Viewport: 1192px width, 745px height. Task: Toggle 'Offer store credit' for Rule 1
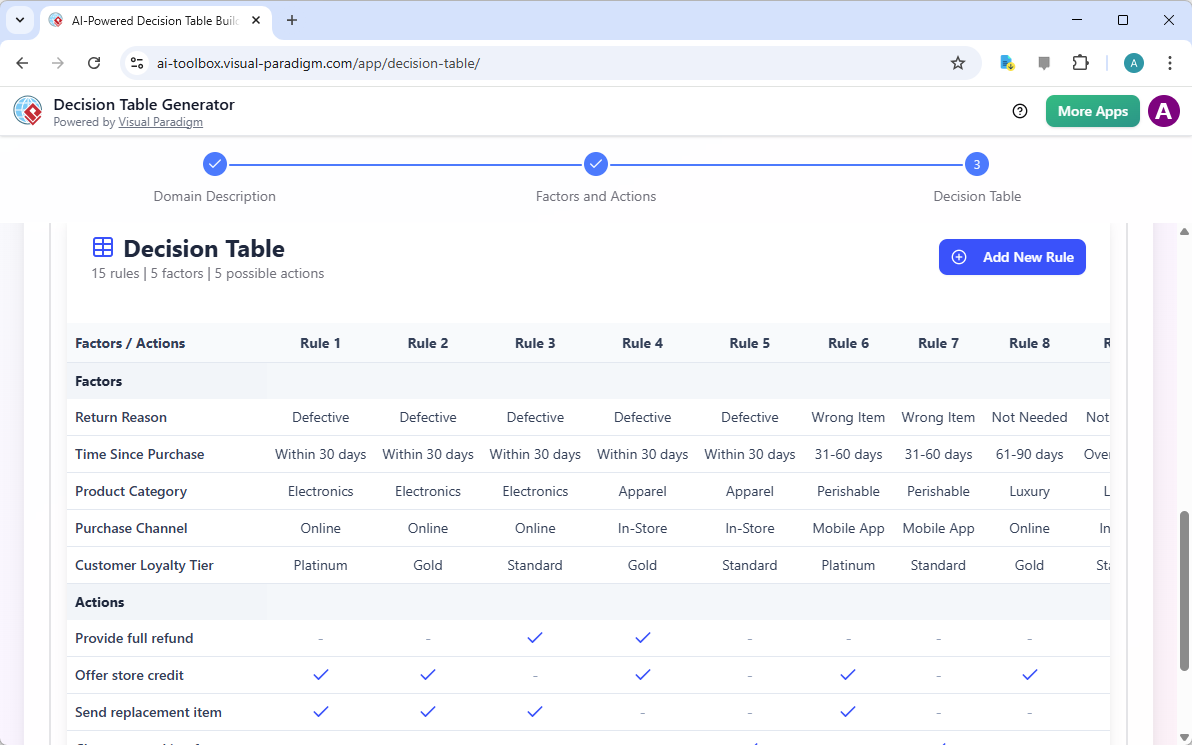320,674
